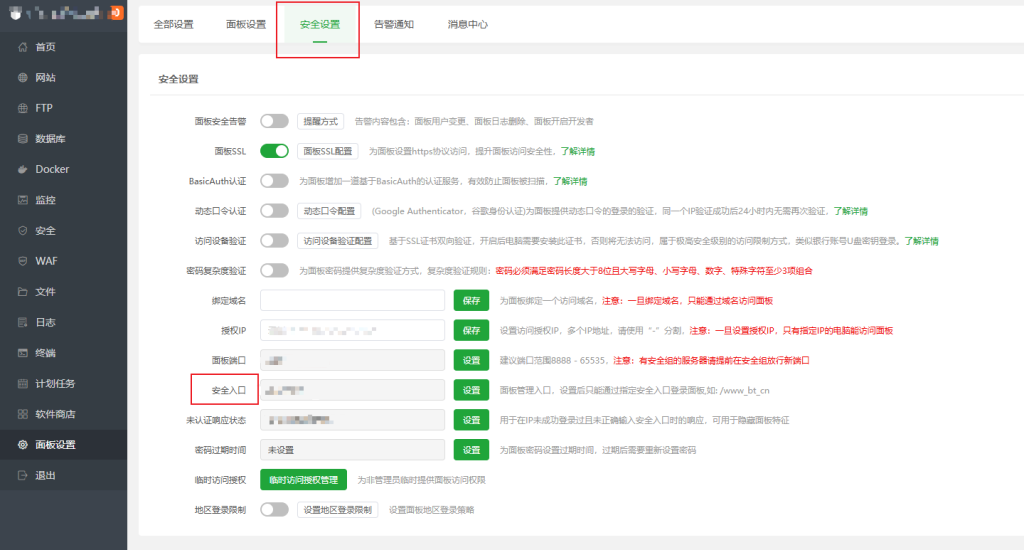Click the 动态口令配置 button

coord(329,211)
